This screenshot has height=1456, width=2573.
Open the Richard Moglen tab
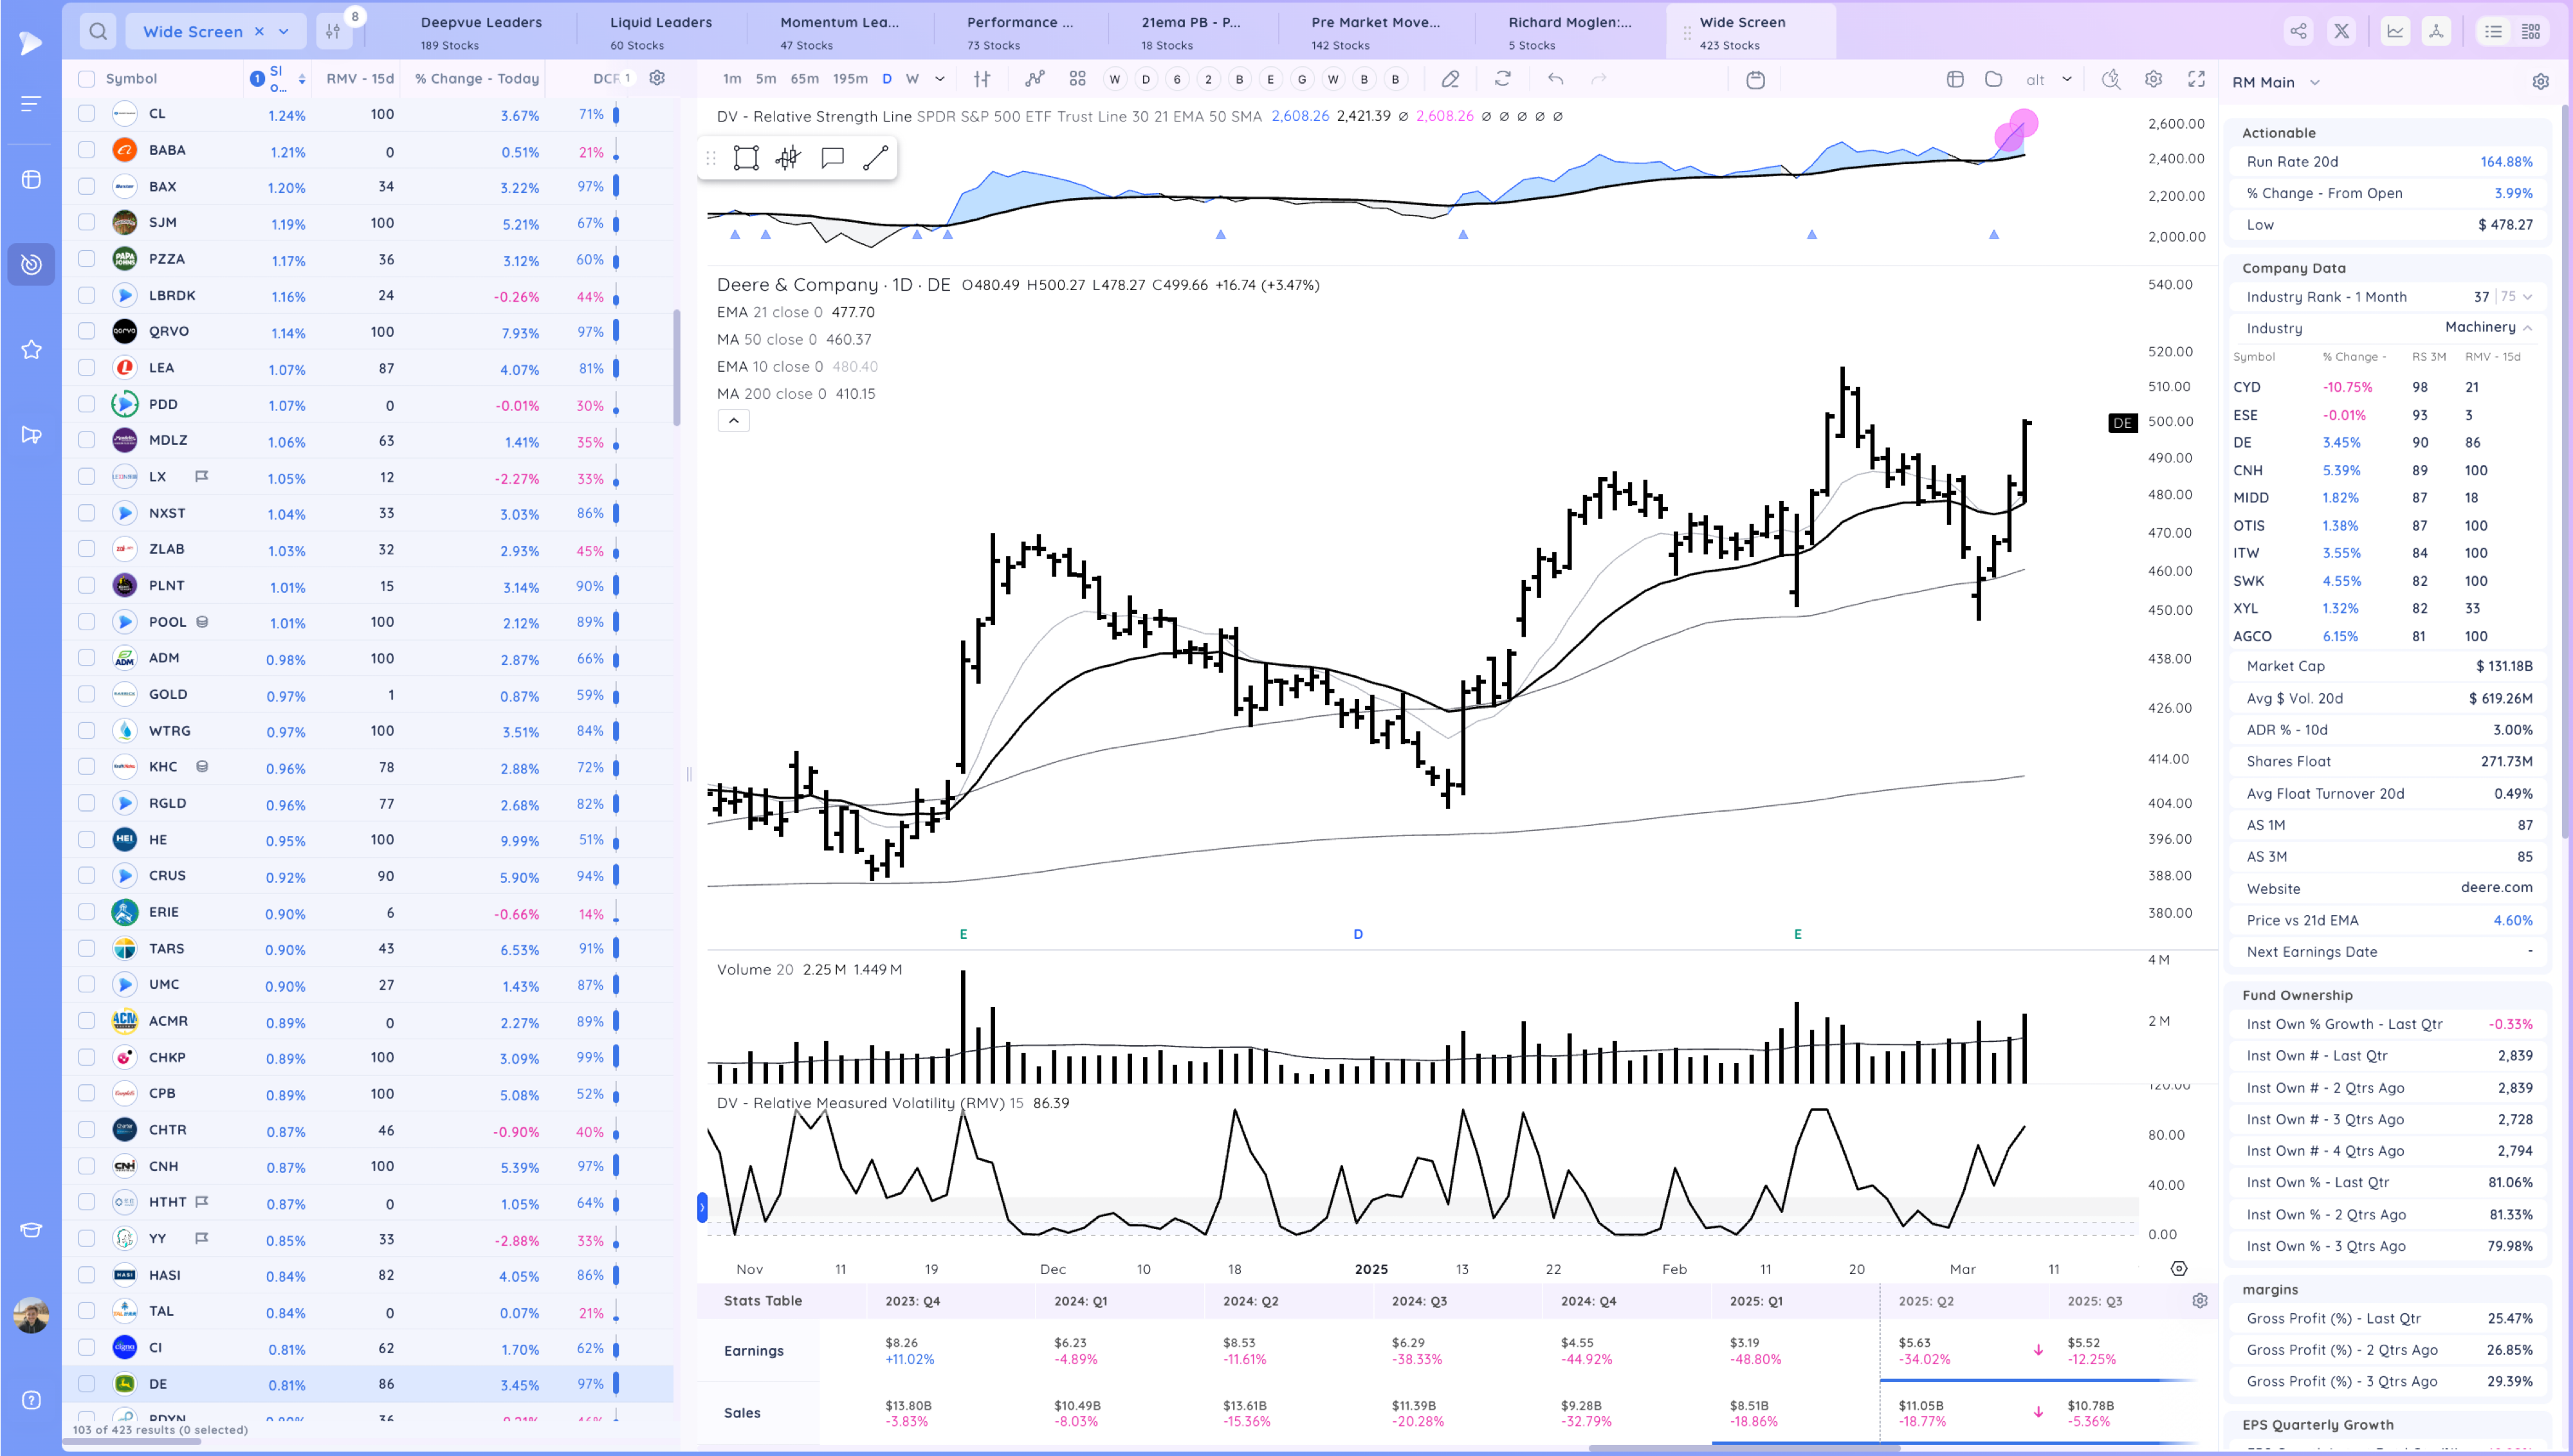[x=1569, y=32]
